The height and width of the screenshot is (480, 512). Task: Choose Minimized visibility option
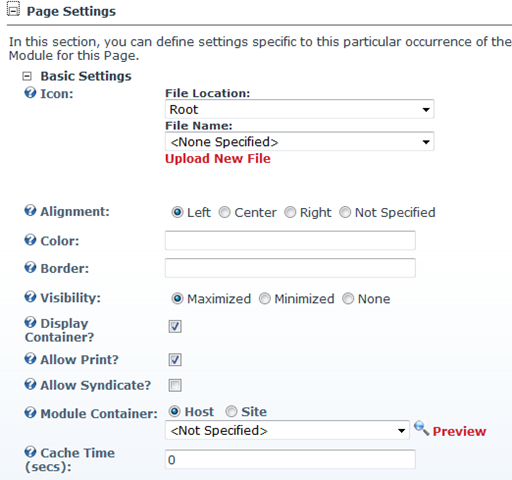(265, 299)
